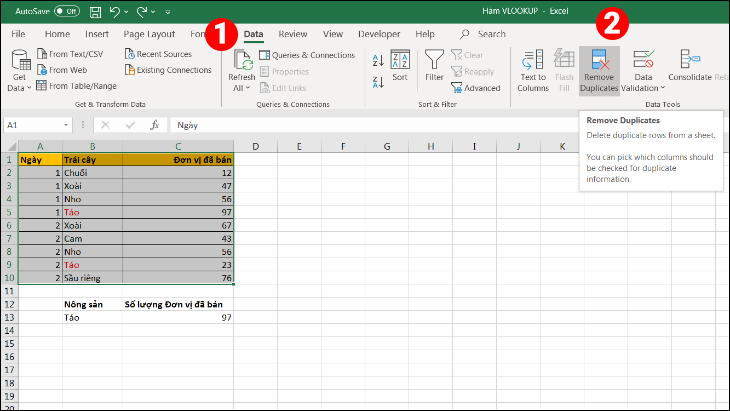The width and height of the screenshot is (730, 411).
Task: Import data From Web
Action: coord(62,70)
